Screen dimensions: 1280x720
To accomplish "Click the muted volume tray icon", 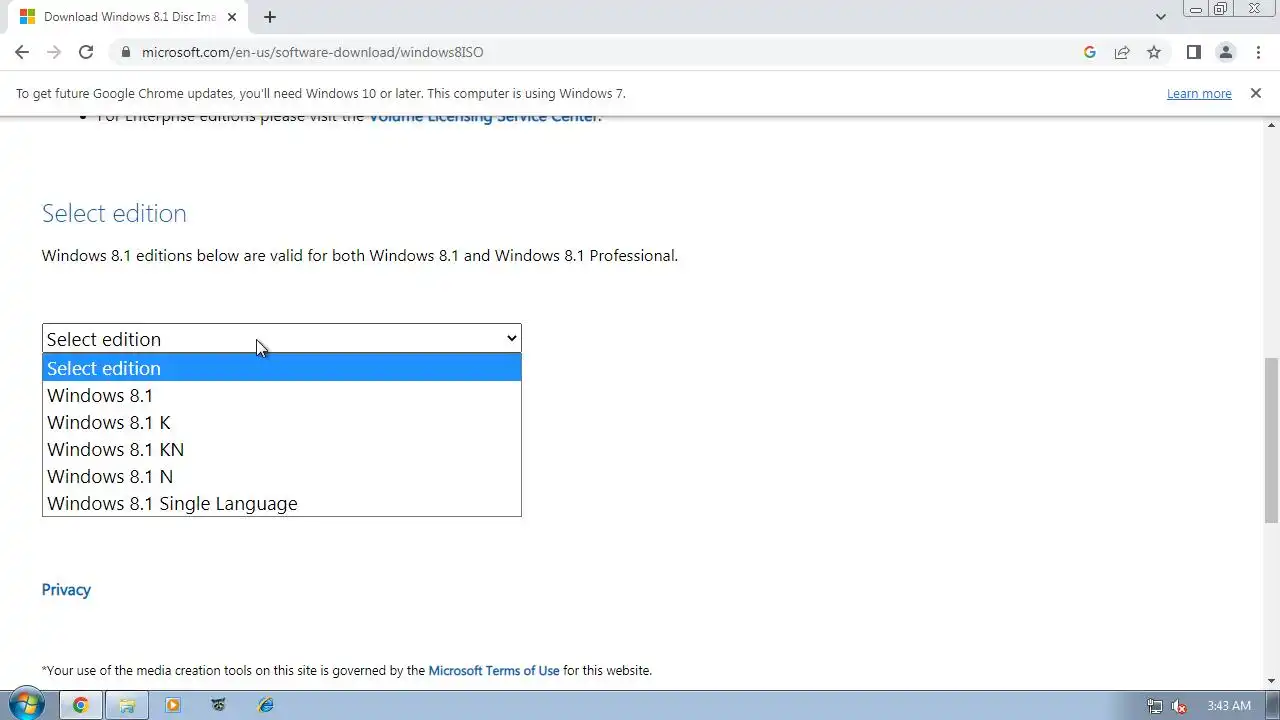I will click(1179, 706).
